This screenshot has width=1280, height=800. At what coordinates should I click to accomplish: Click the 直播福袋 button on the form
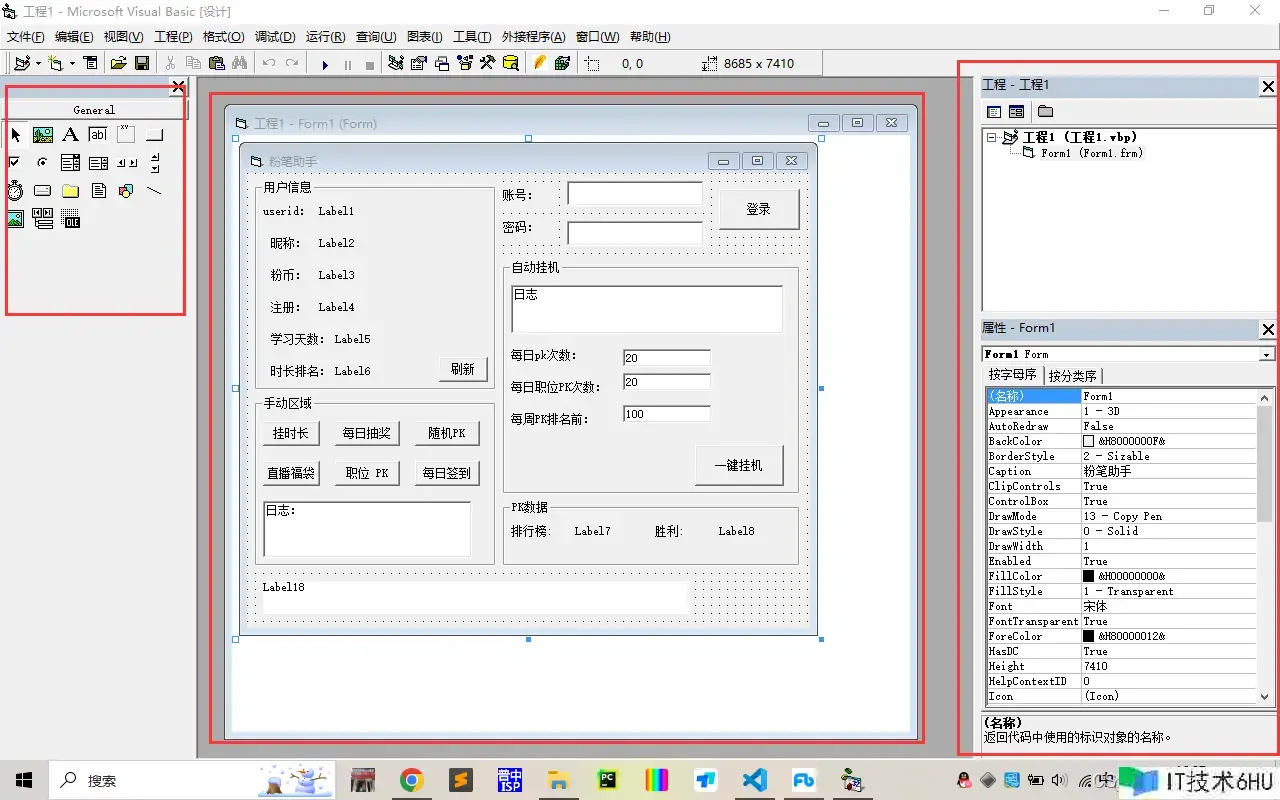click(291, 473)
